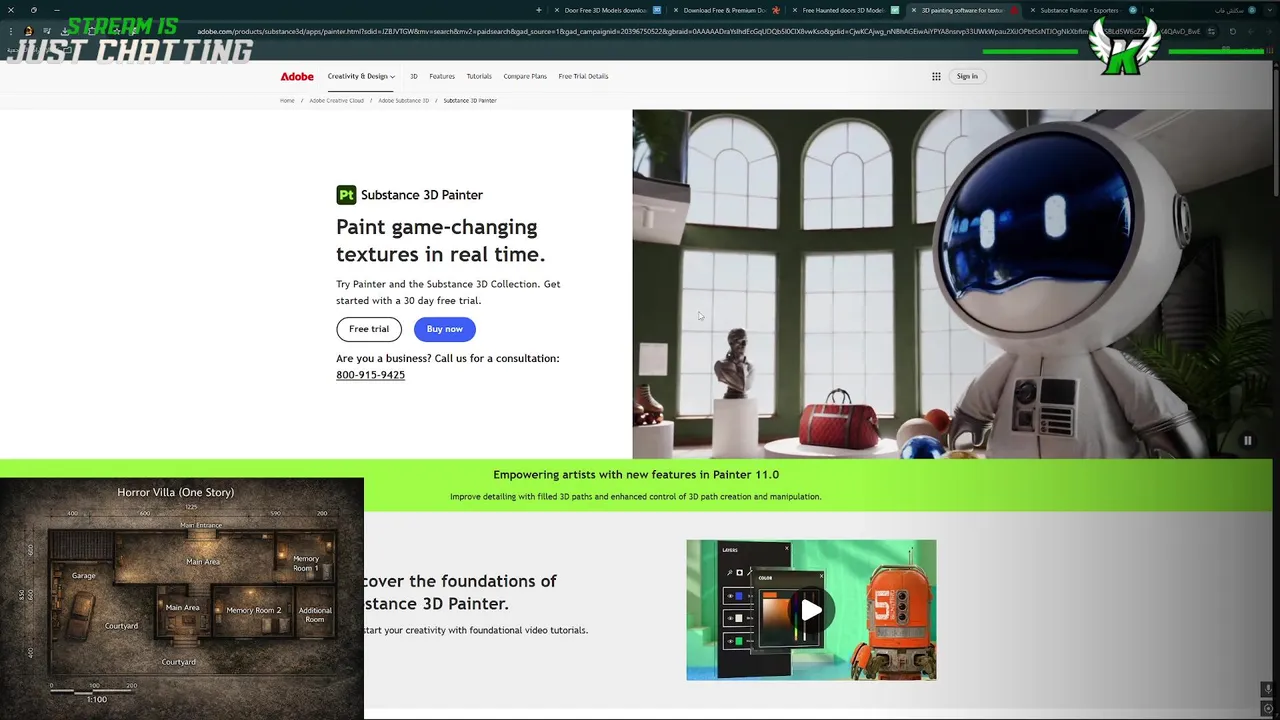Screen dimensions: 1280x720
Task: Open Free Trial Details in the nav bar
Action: 583,76
